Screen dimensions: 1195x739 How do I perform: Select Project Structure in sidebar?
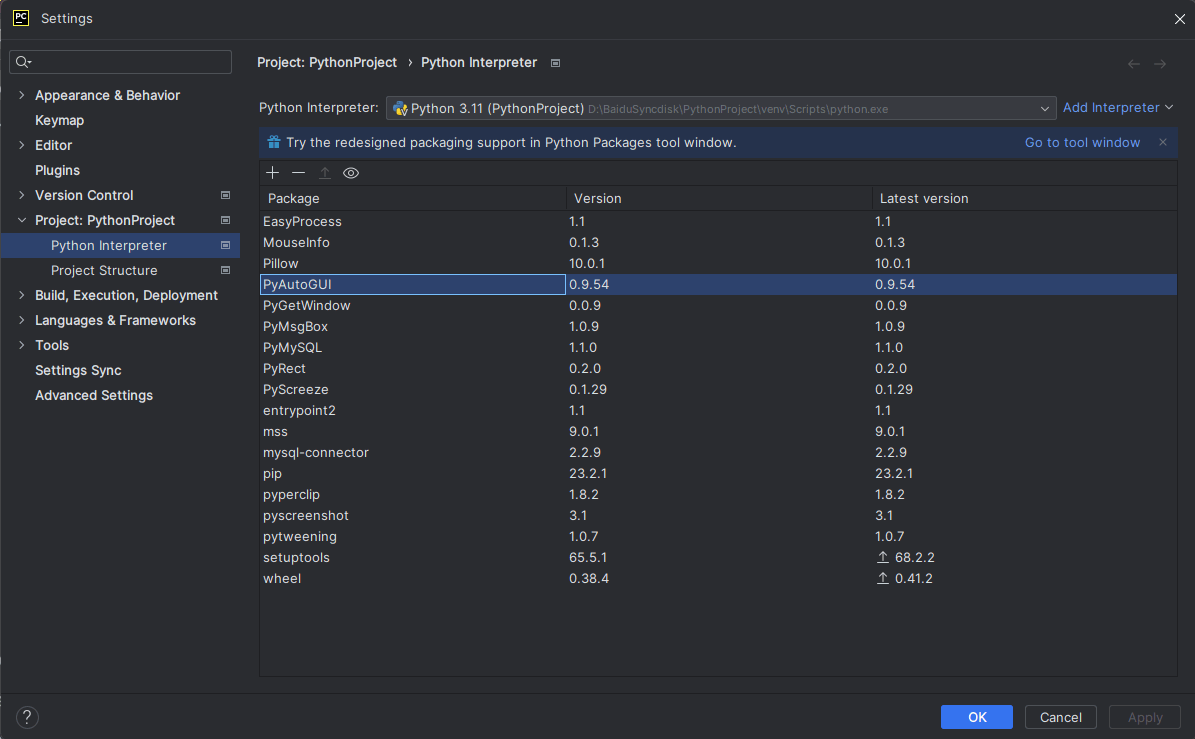pyautogui.click(x=104, y=270)
